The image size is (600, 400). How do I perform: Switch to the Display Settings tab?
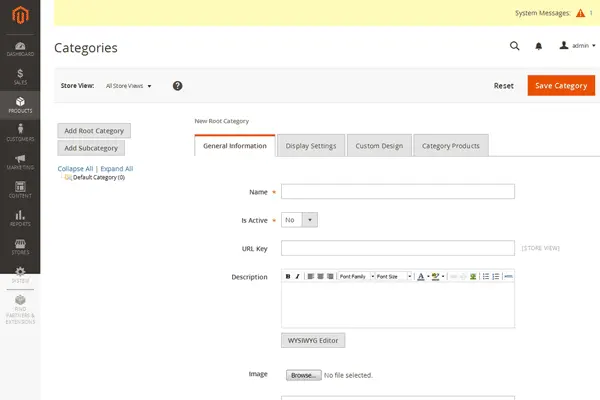(x=311, y=146)
